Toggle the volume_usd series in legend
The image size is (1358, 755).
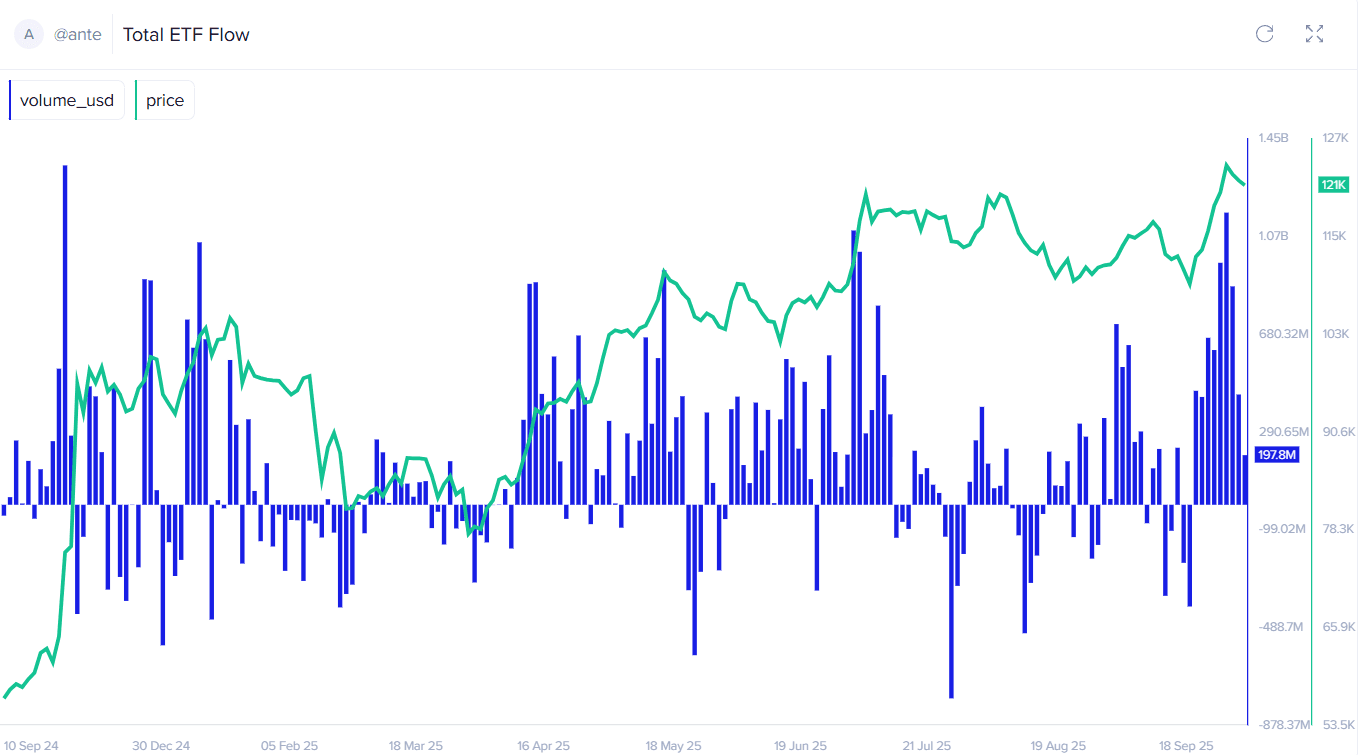(x=67, y=101)
